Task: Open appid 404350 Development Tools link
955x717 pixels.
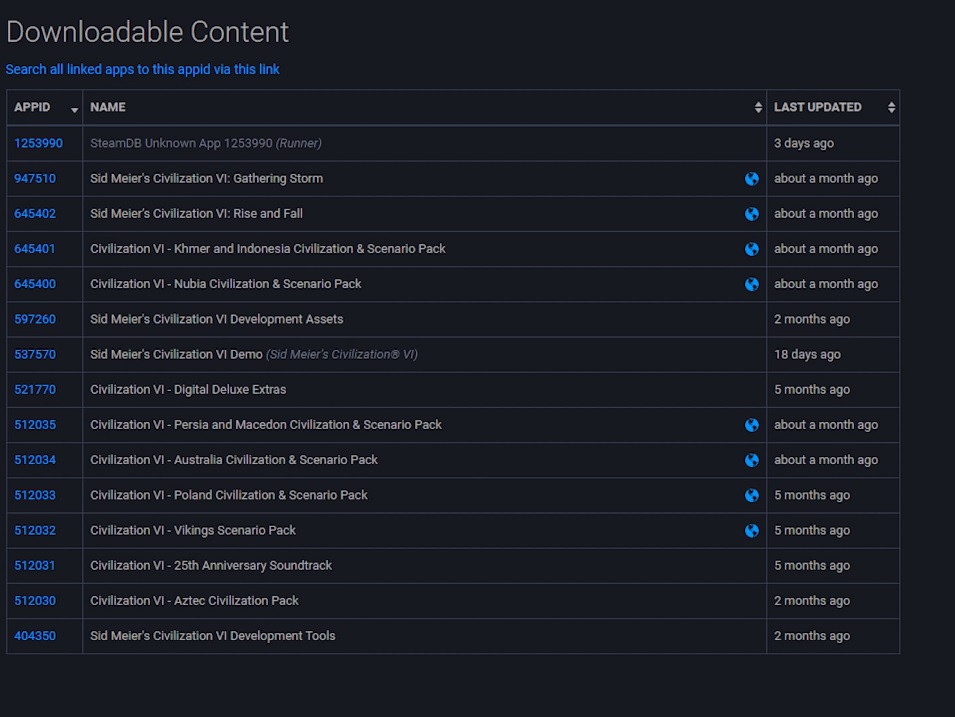Action: (x=35, y=636)
